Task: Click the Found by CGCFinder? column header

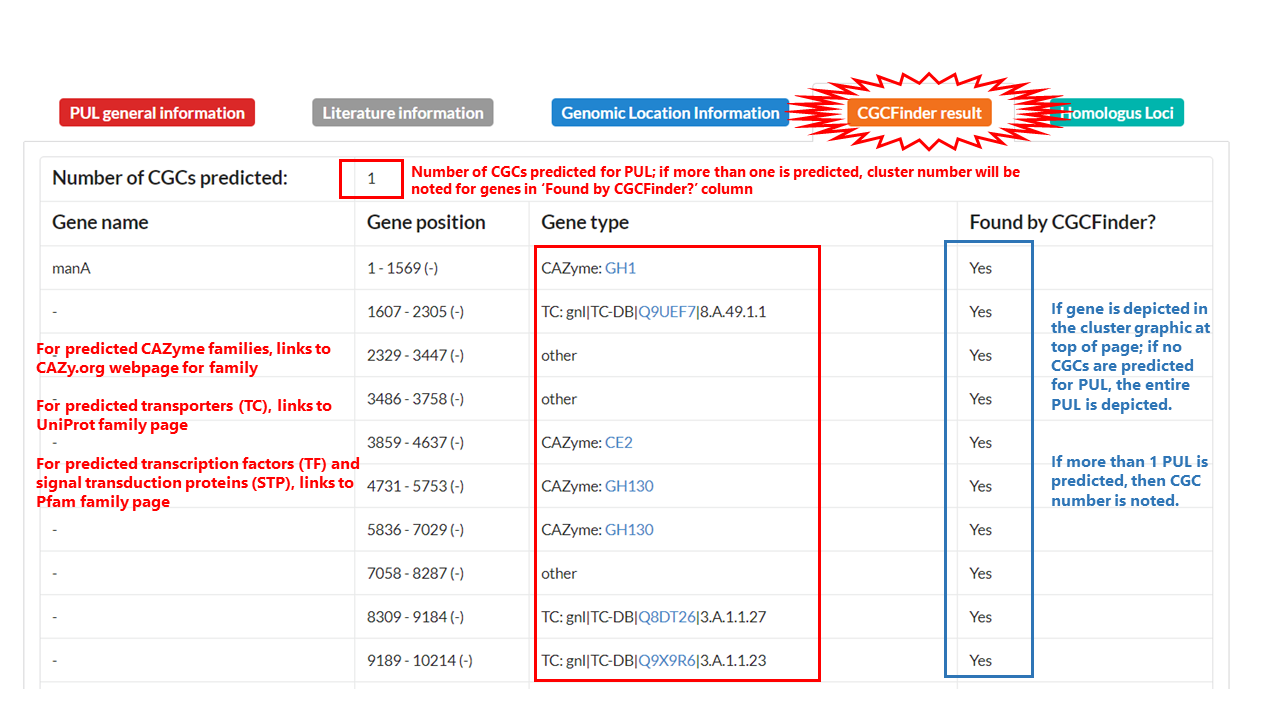Action: [x=1062, y=223]
